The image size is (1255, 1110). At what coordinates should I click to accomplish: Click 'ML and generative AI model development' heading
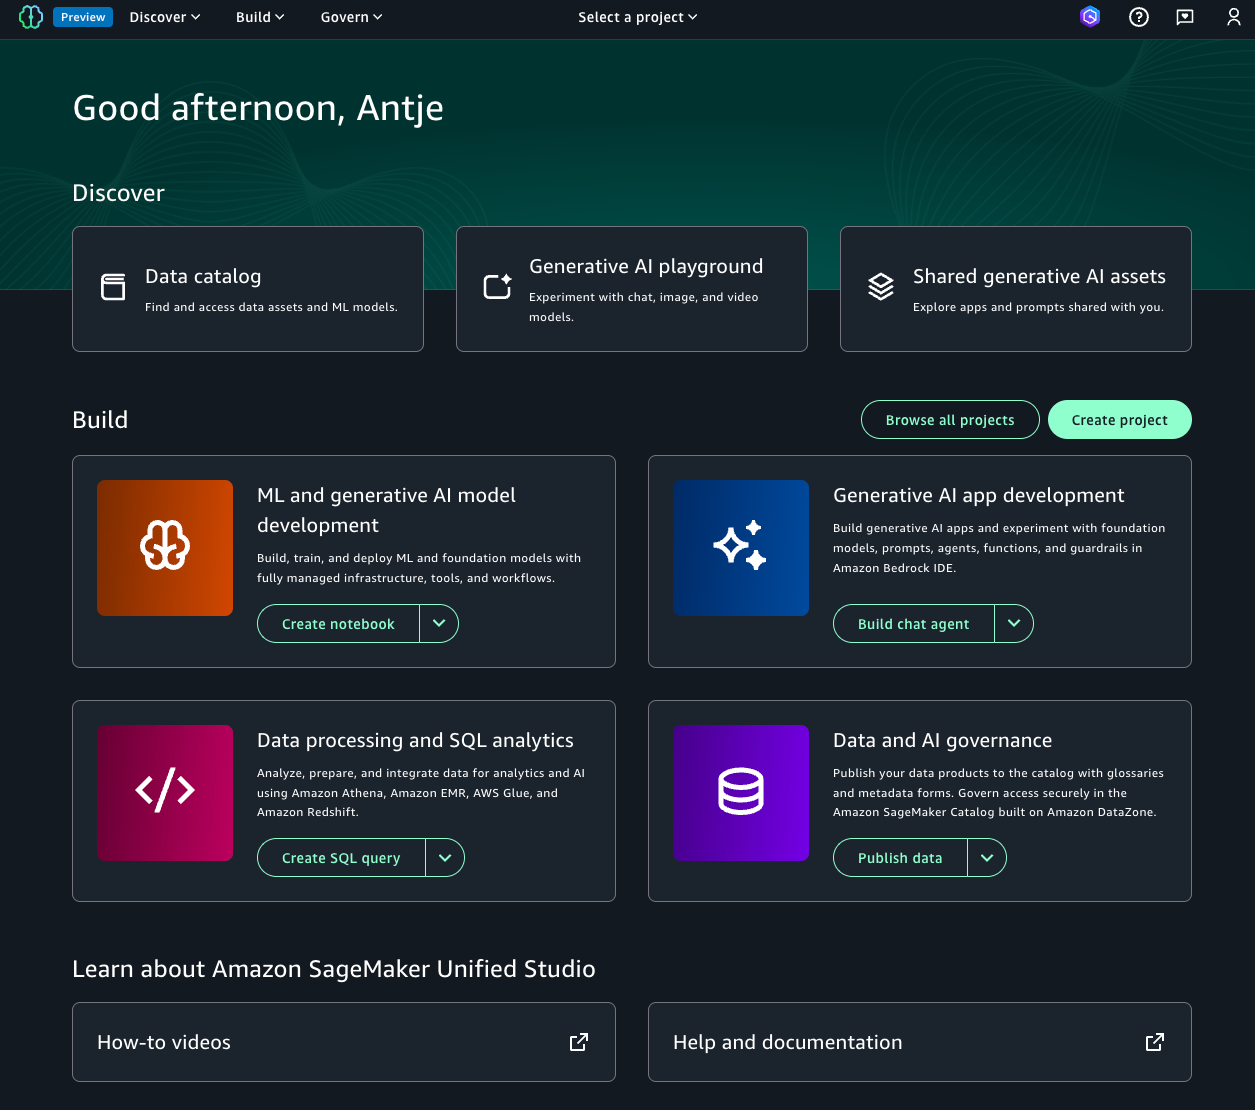[x=387, y=510]
